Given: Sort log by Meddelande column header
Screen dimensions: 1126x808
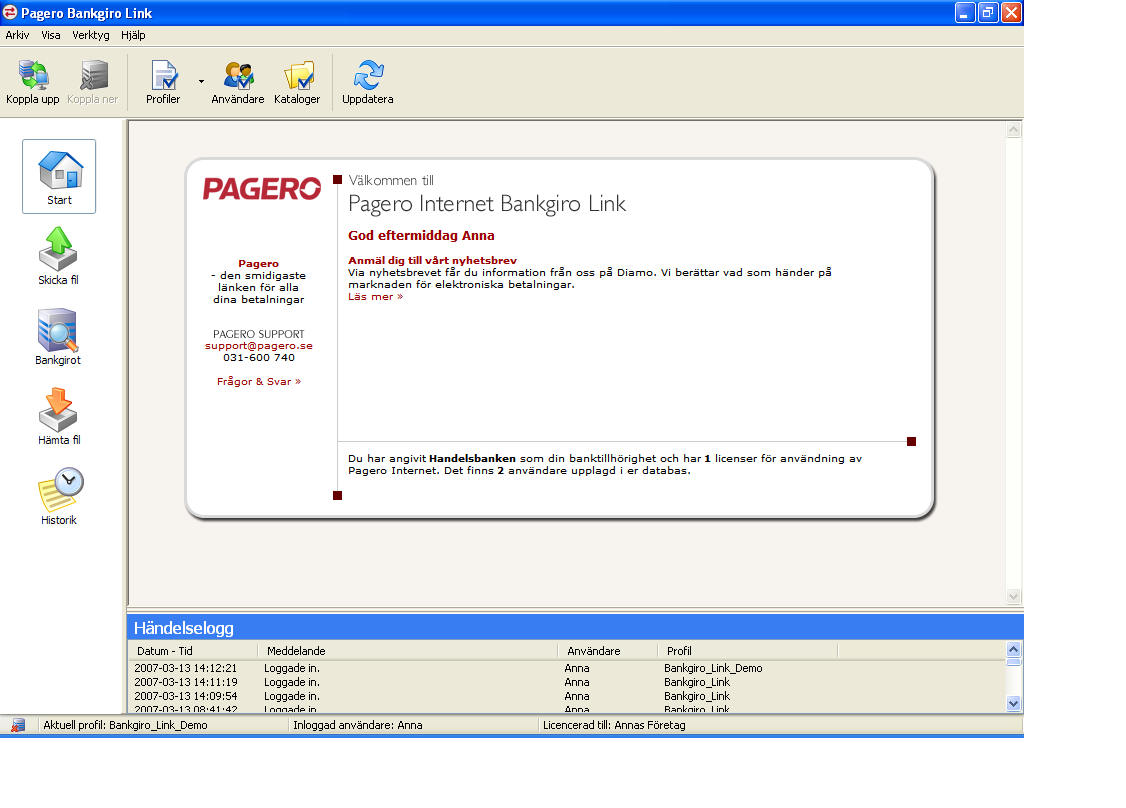Looking at the screenshot, I should pos(407,651).
